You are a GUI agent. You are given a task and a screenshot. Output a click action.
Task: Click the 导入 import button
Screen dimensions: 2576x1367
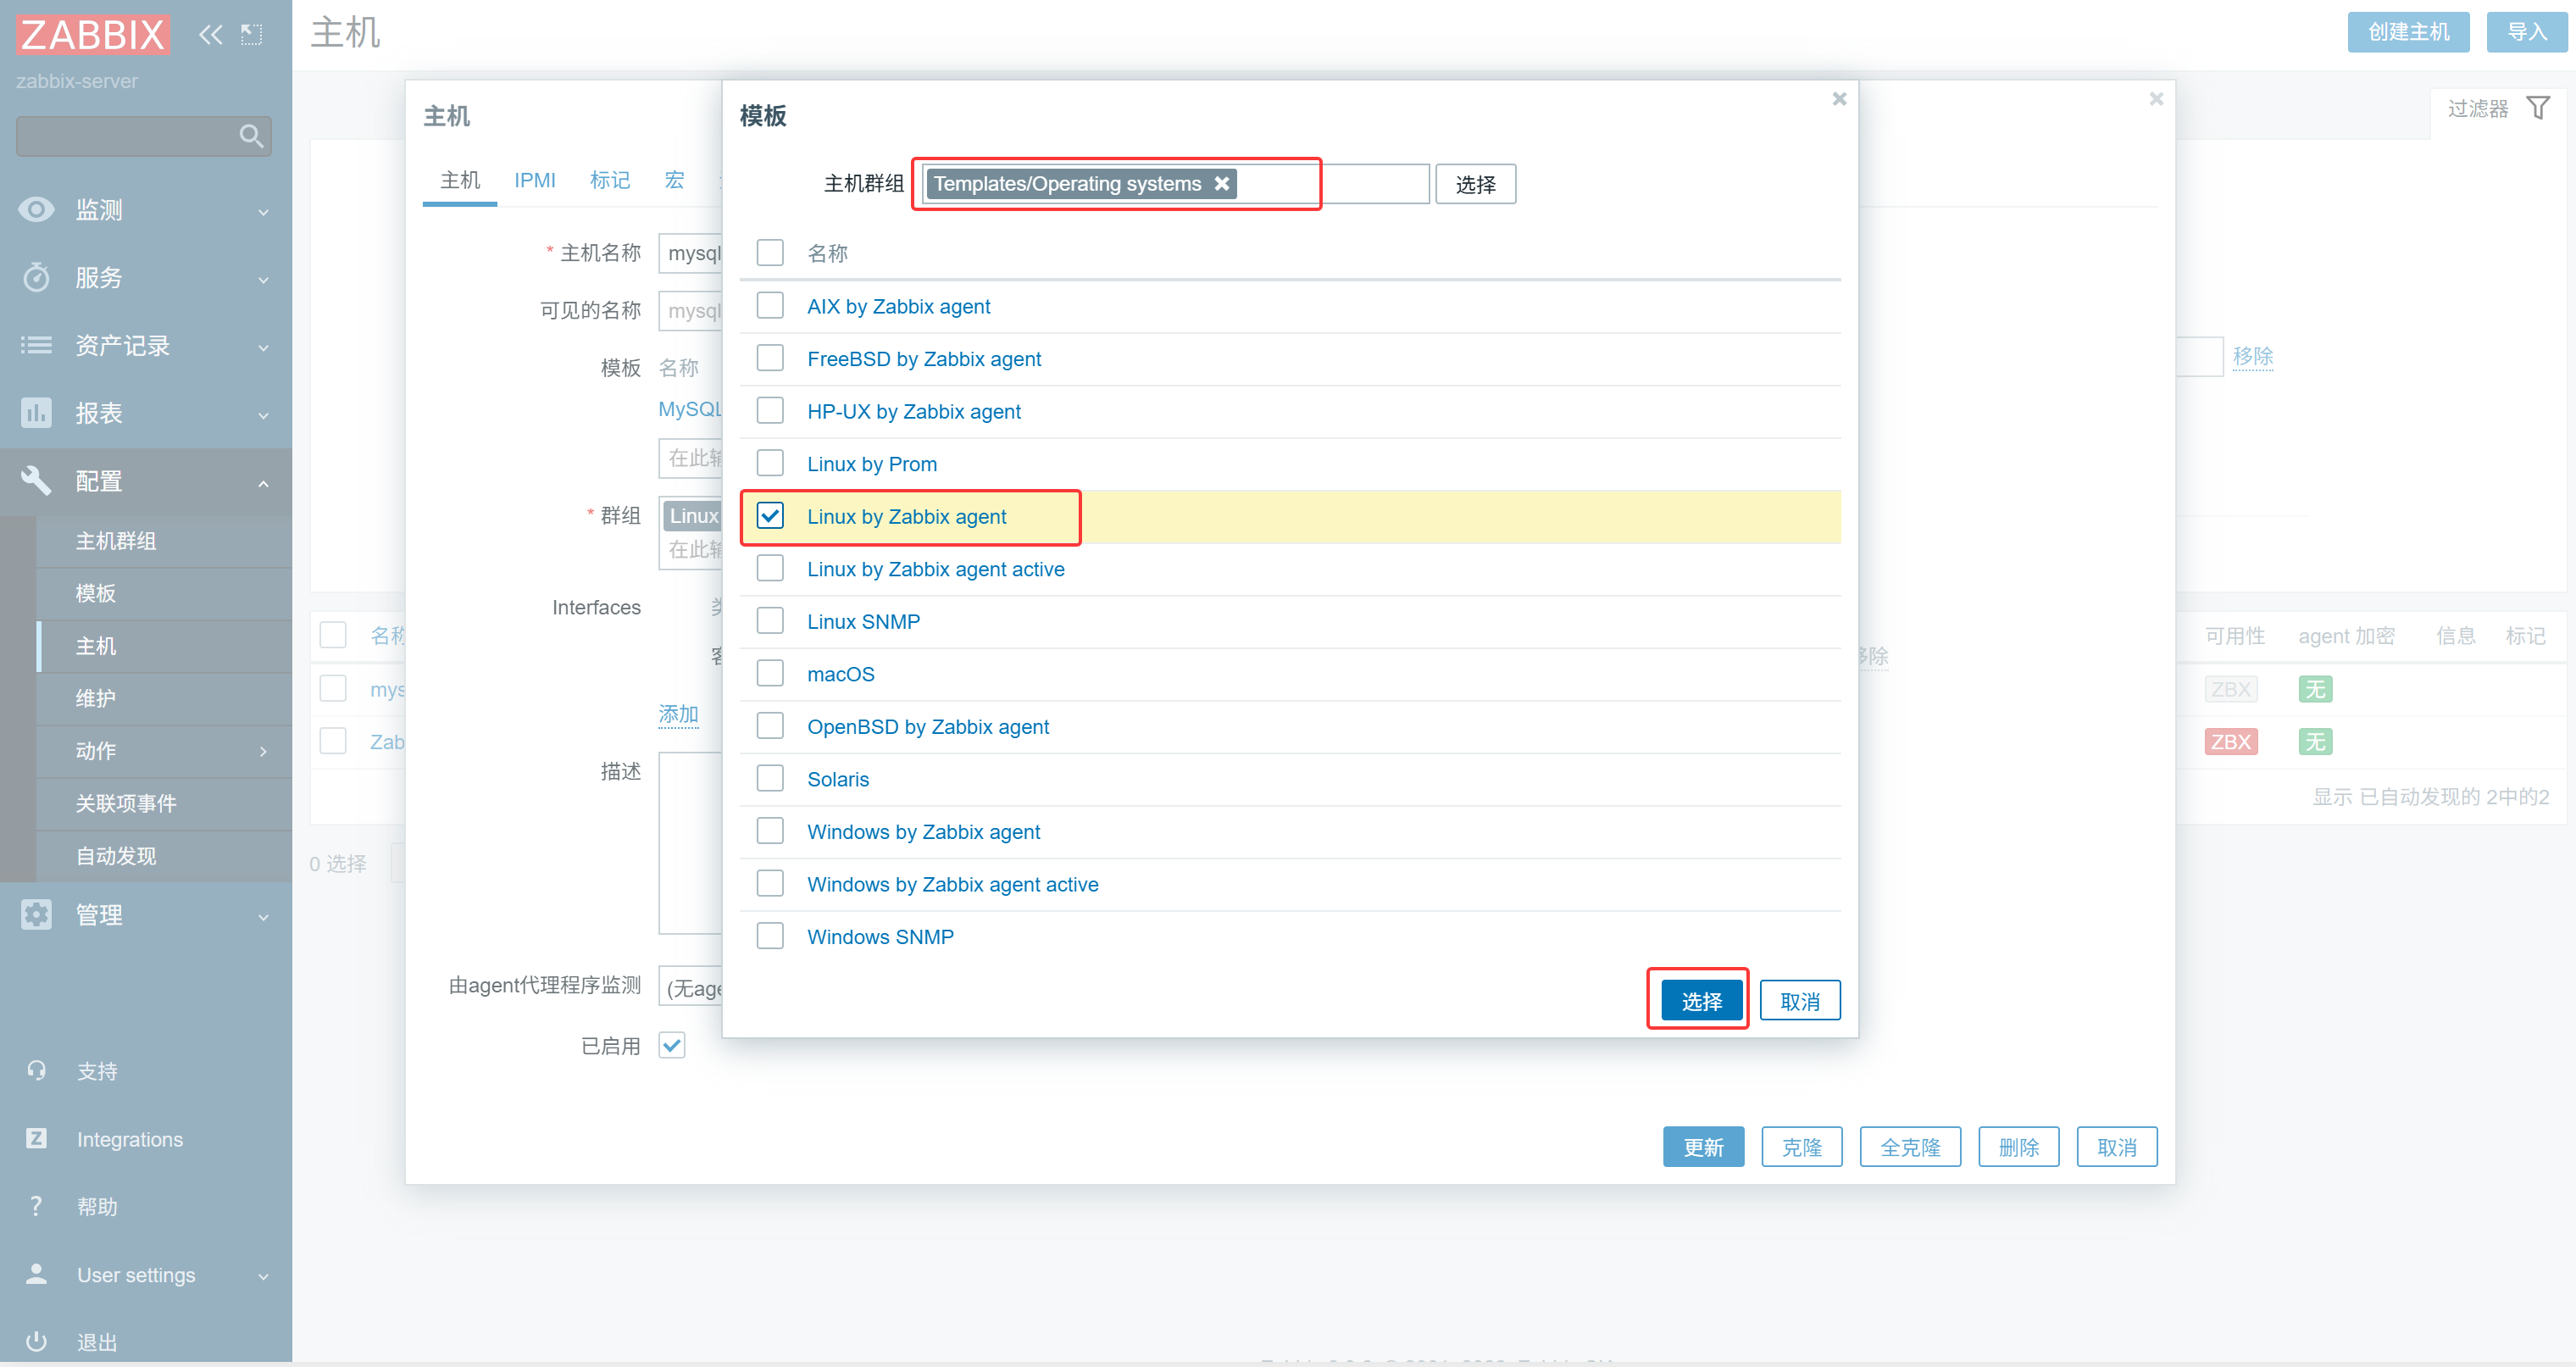click(x=2526, y=32)
